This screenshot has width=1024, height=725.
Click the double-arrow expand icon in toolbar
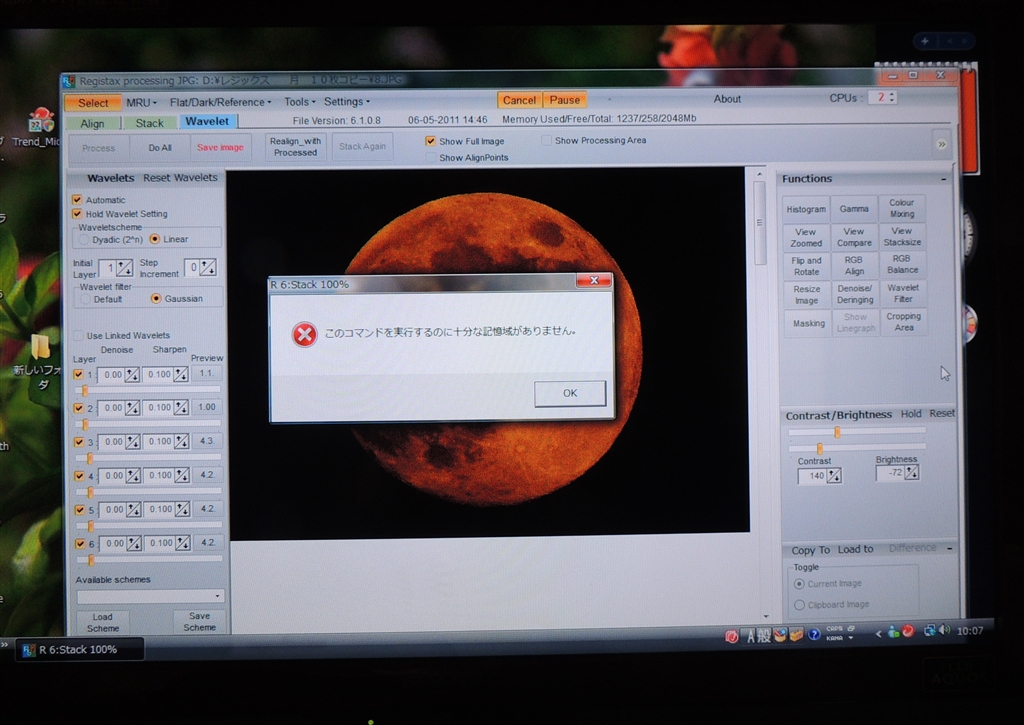click(x=940, y=144)
